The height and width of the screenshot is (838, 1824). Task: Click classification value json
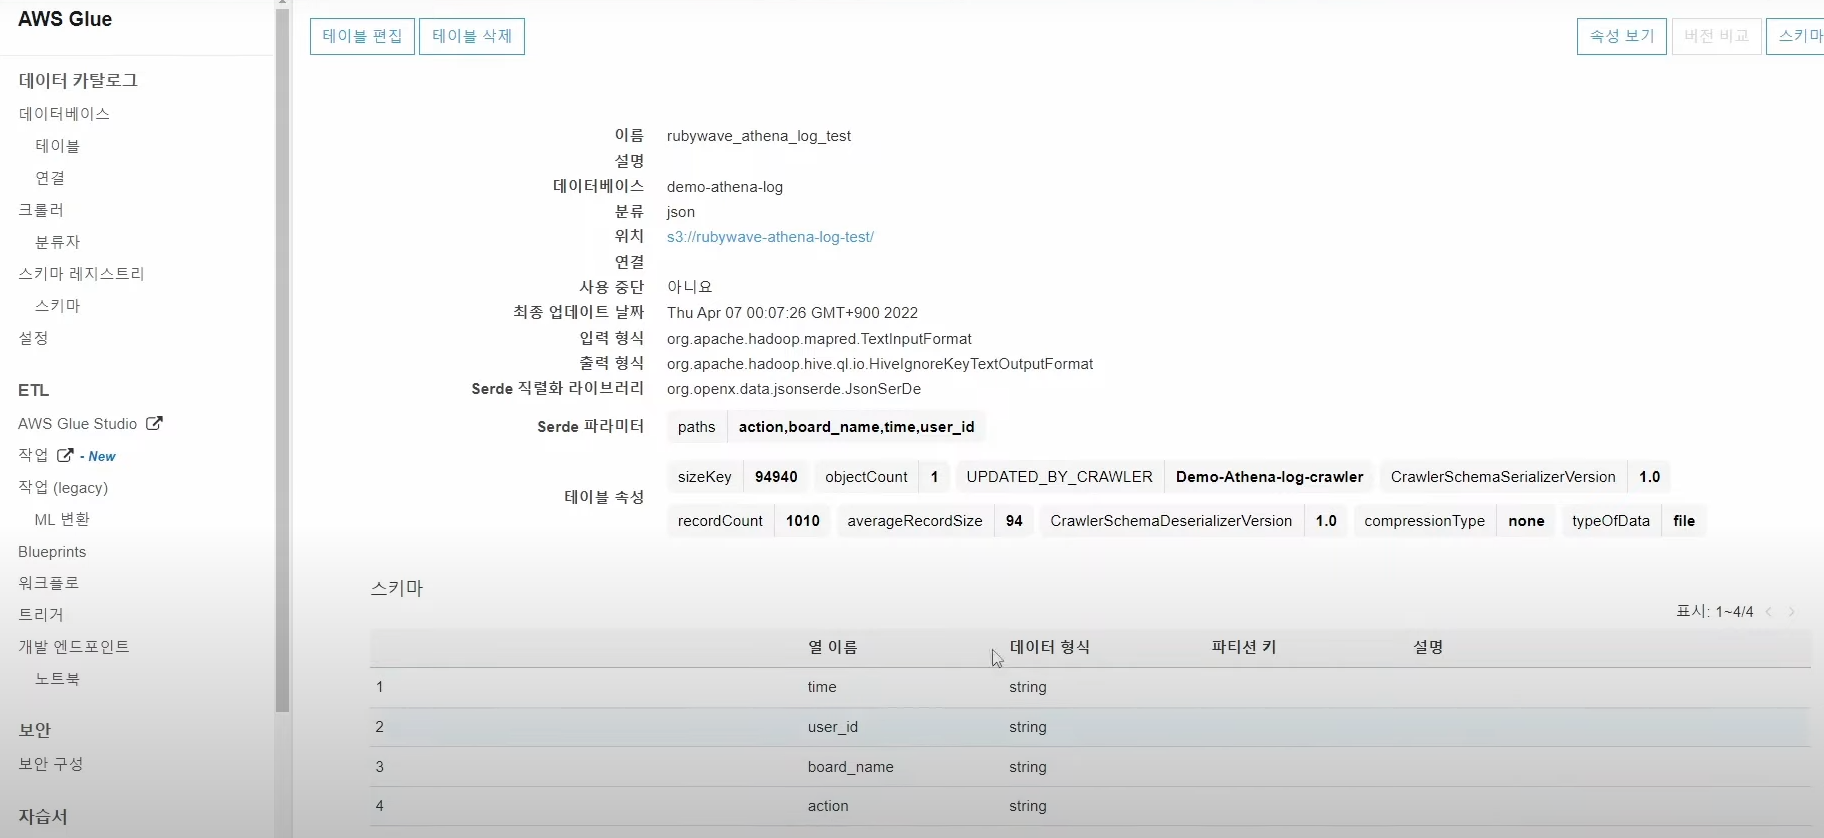681,212
